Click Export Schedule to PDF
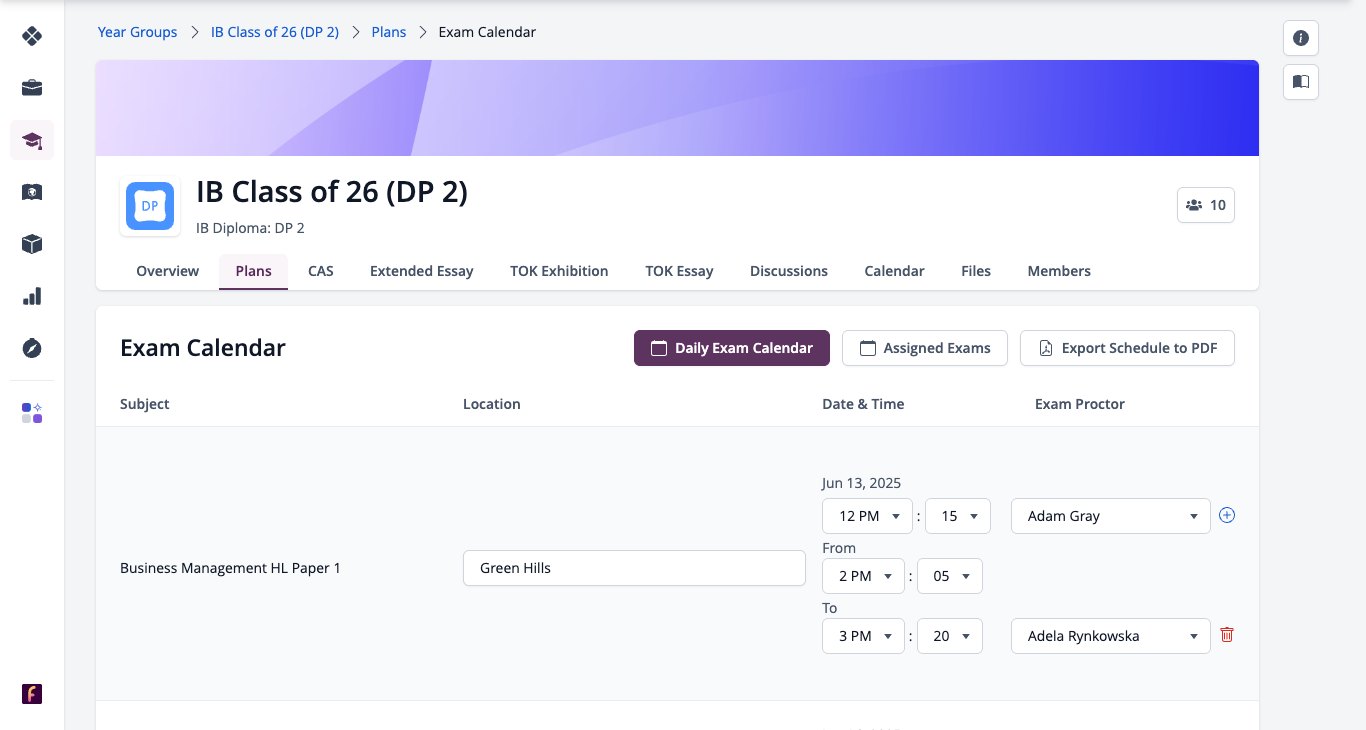This screenshot has height=730, width=1366. click(1127, 348)
